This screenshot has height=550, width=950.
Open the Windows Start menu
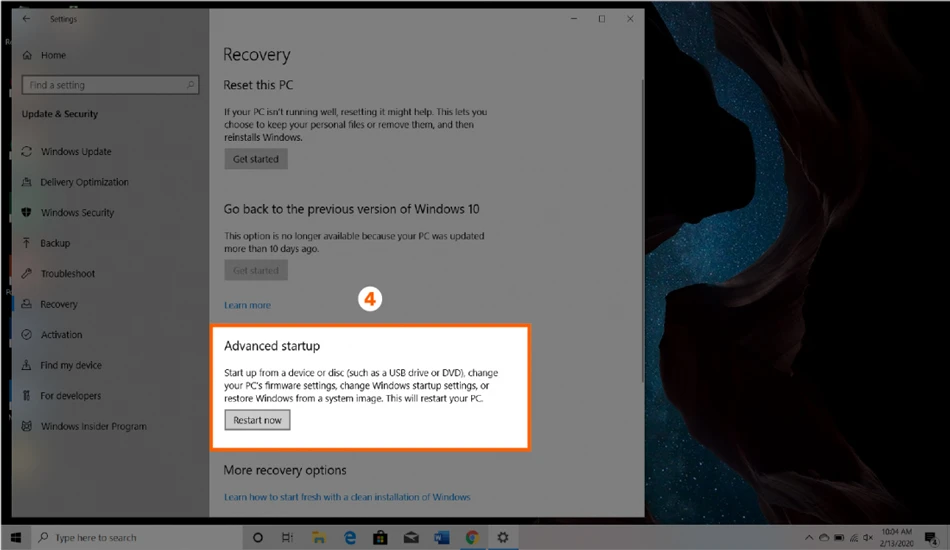tap(16, 537)
